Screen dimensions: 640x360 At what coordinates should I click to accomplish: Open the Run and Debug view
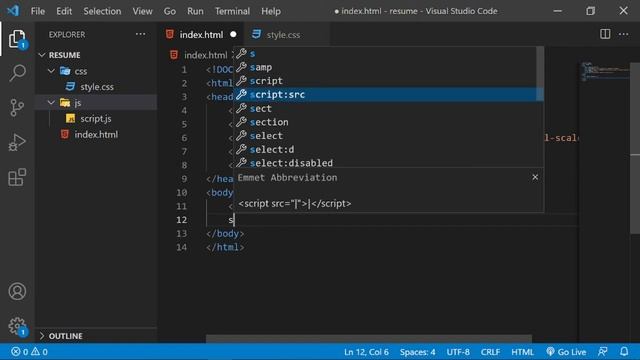[17, 142]
